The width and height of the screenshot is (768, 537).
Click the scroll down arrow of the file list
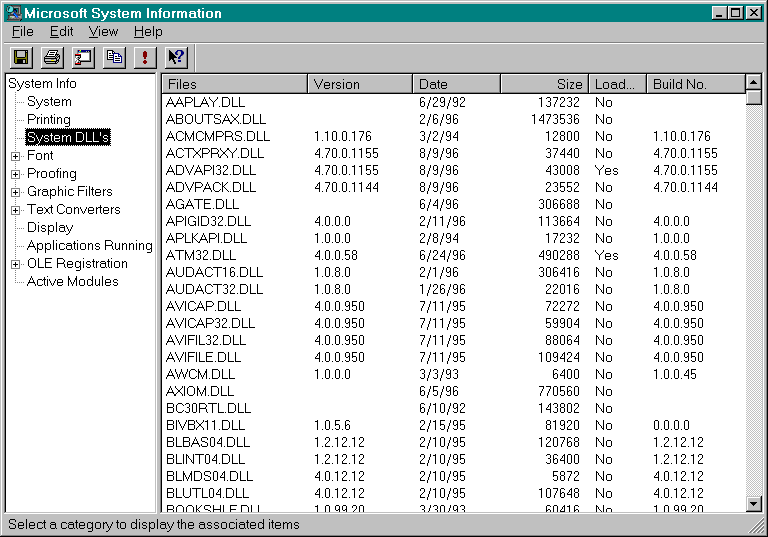pyautogui.click(x=754, y=503)
